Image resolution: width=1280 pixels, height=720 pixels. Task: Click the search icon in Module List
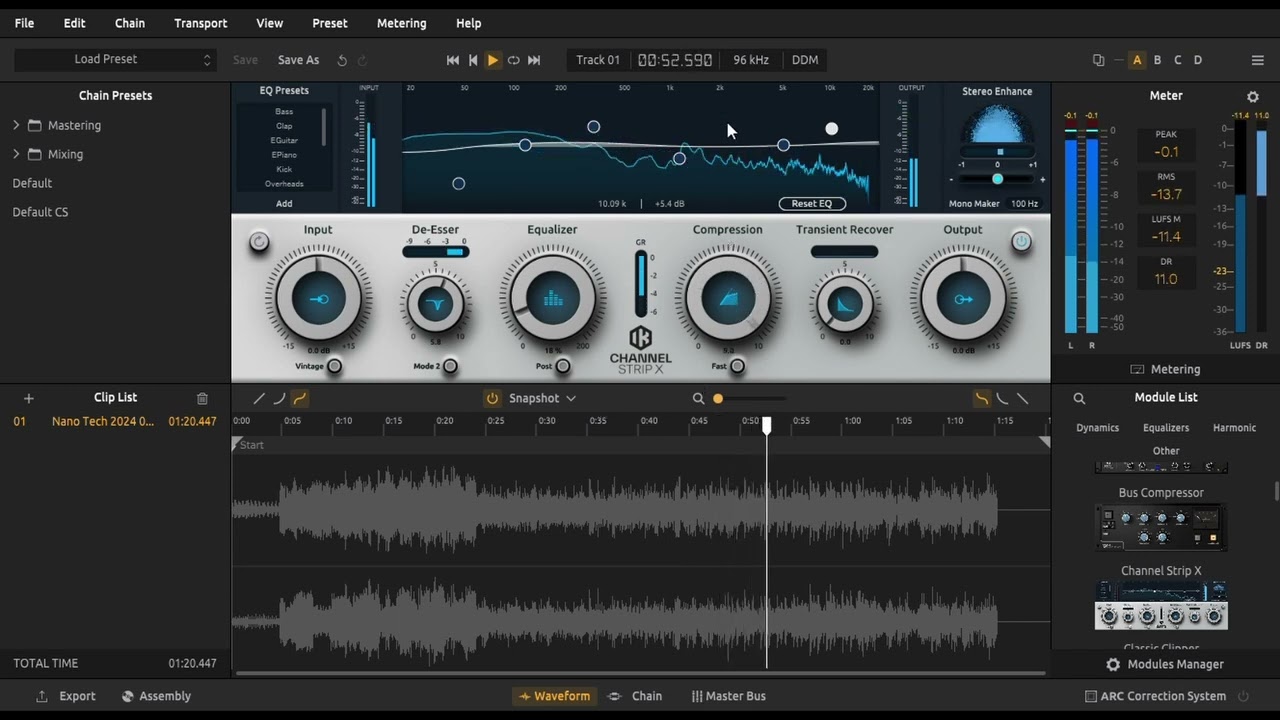tap(1079, 398)
